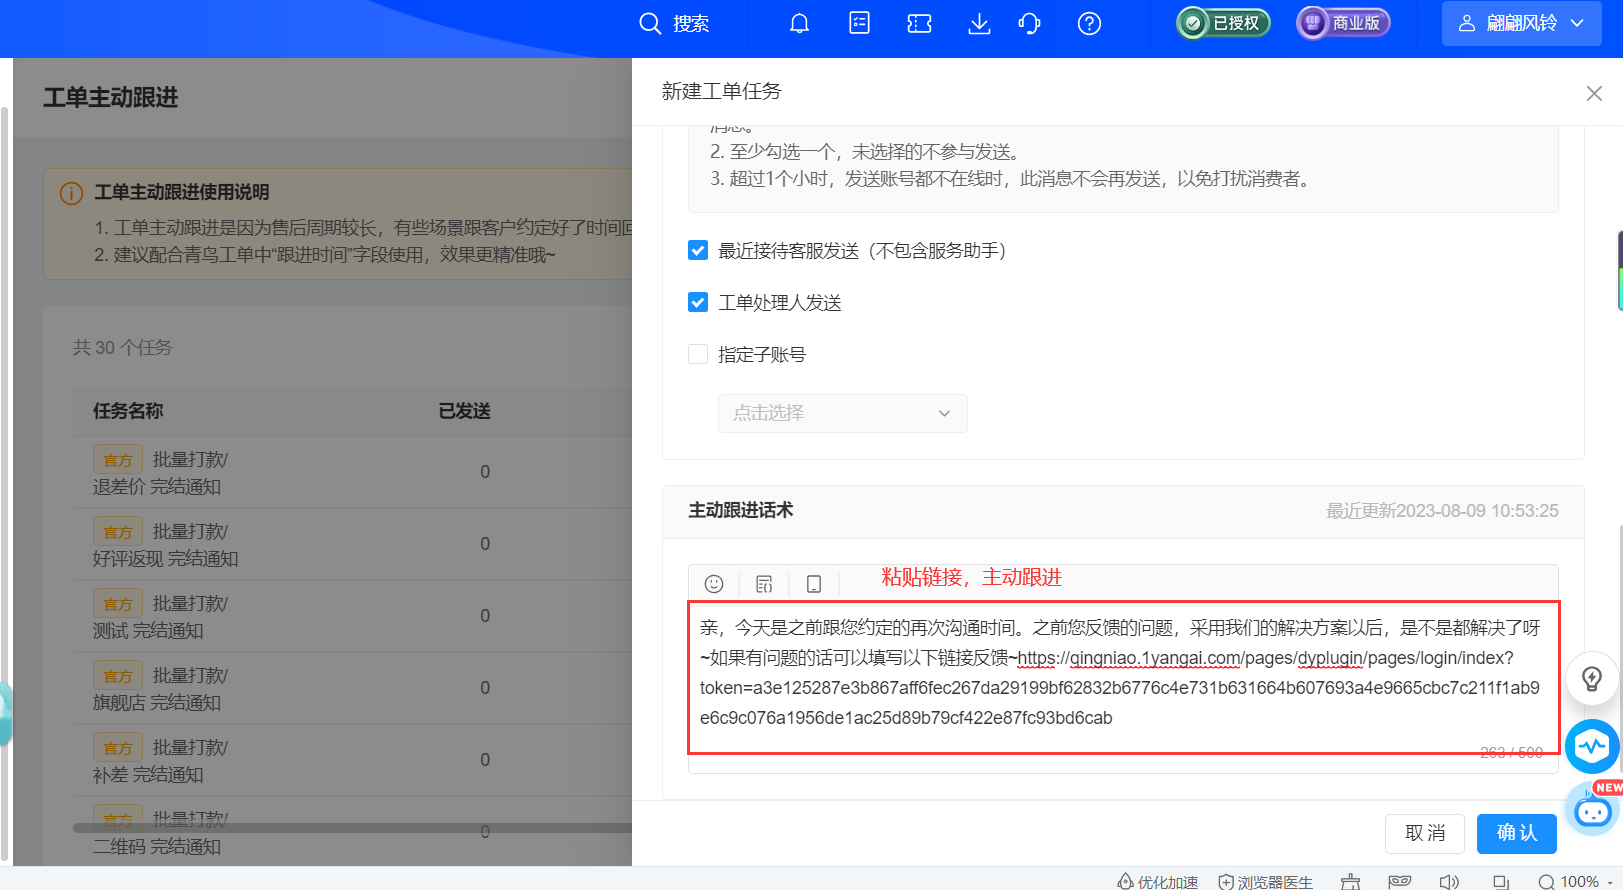Image resolution: width=1623 pixels, height=890 pixels.
Task: Click the 工单主动跟进 page title
Action: click(x=111, y=97)
